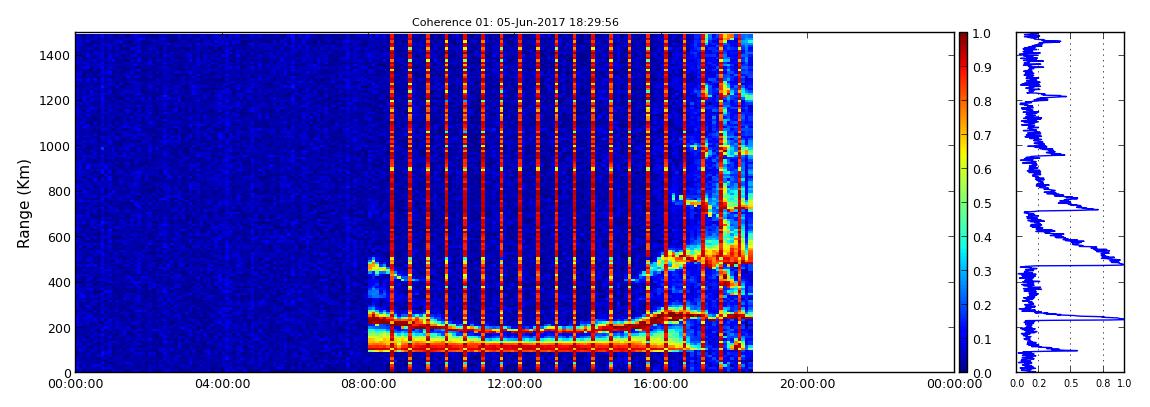Image resolution: width=1150 pixels, height=407 pixels.
Task: Click the profile plot 0.2 x-axis label
Action: point(1039,383)
